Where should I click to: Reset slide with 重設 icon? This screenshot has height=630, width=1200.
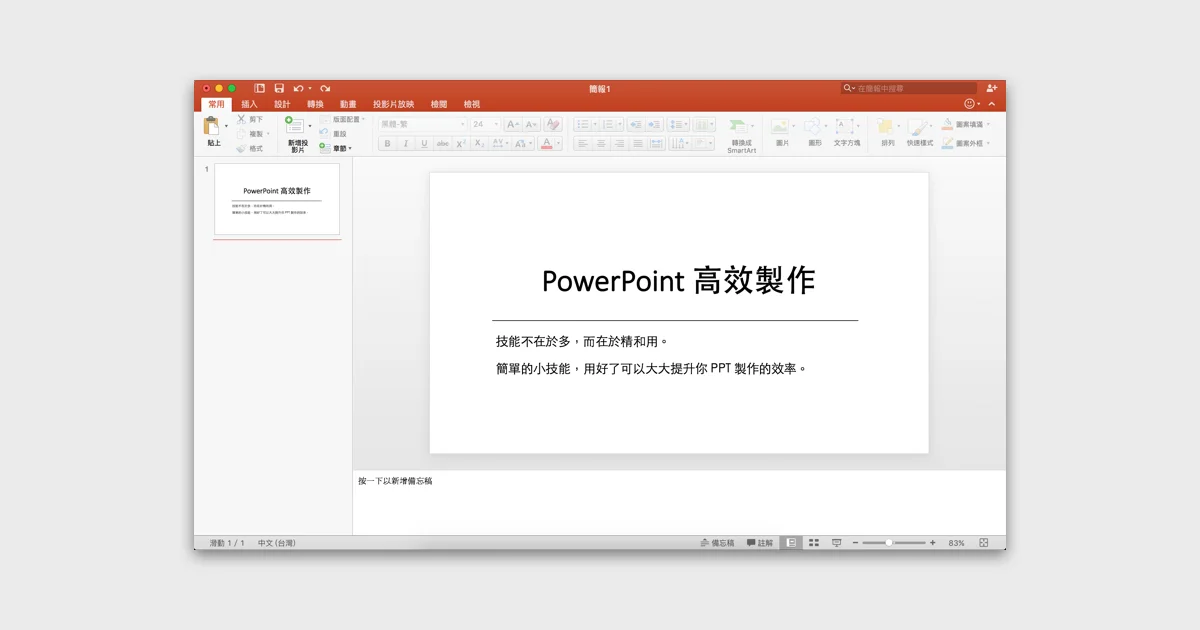pos(324,133)
